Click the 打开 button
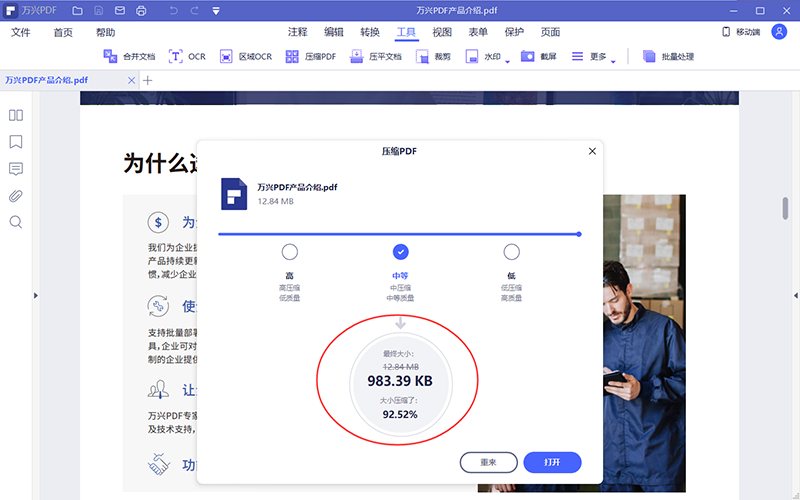Image resolution: width=800 pixels, height=500 pixels. [x=552, y=462]
